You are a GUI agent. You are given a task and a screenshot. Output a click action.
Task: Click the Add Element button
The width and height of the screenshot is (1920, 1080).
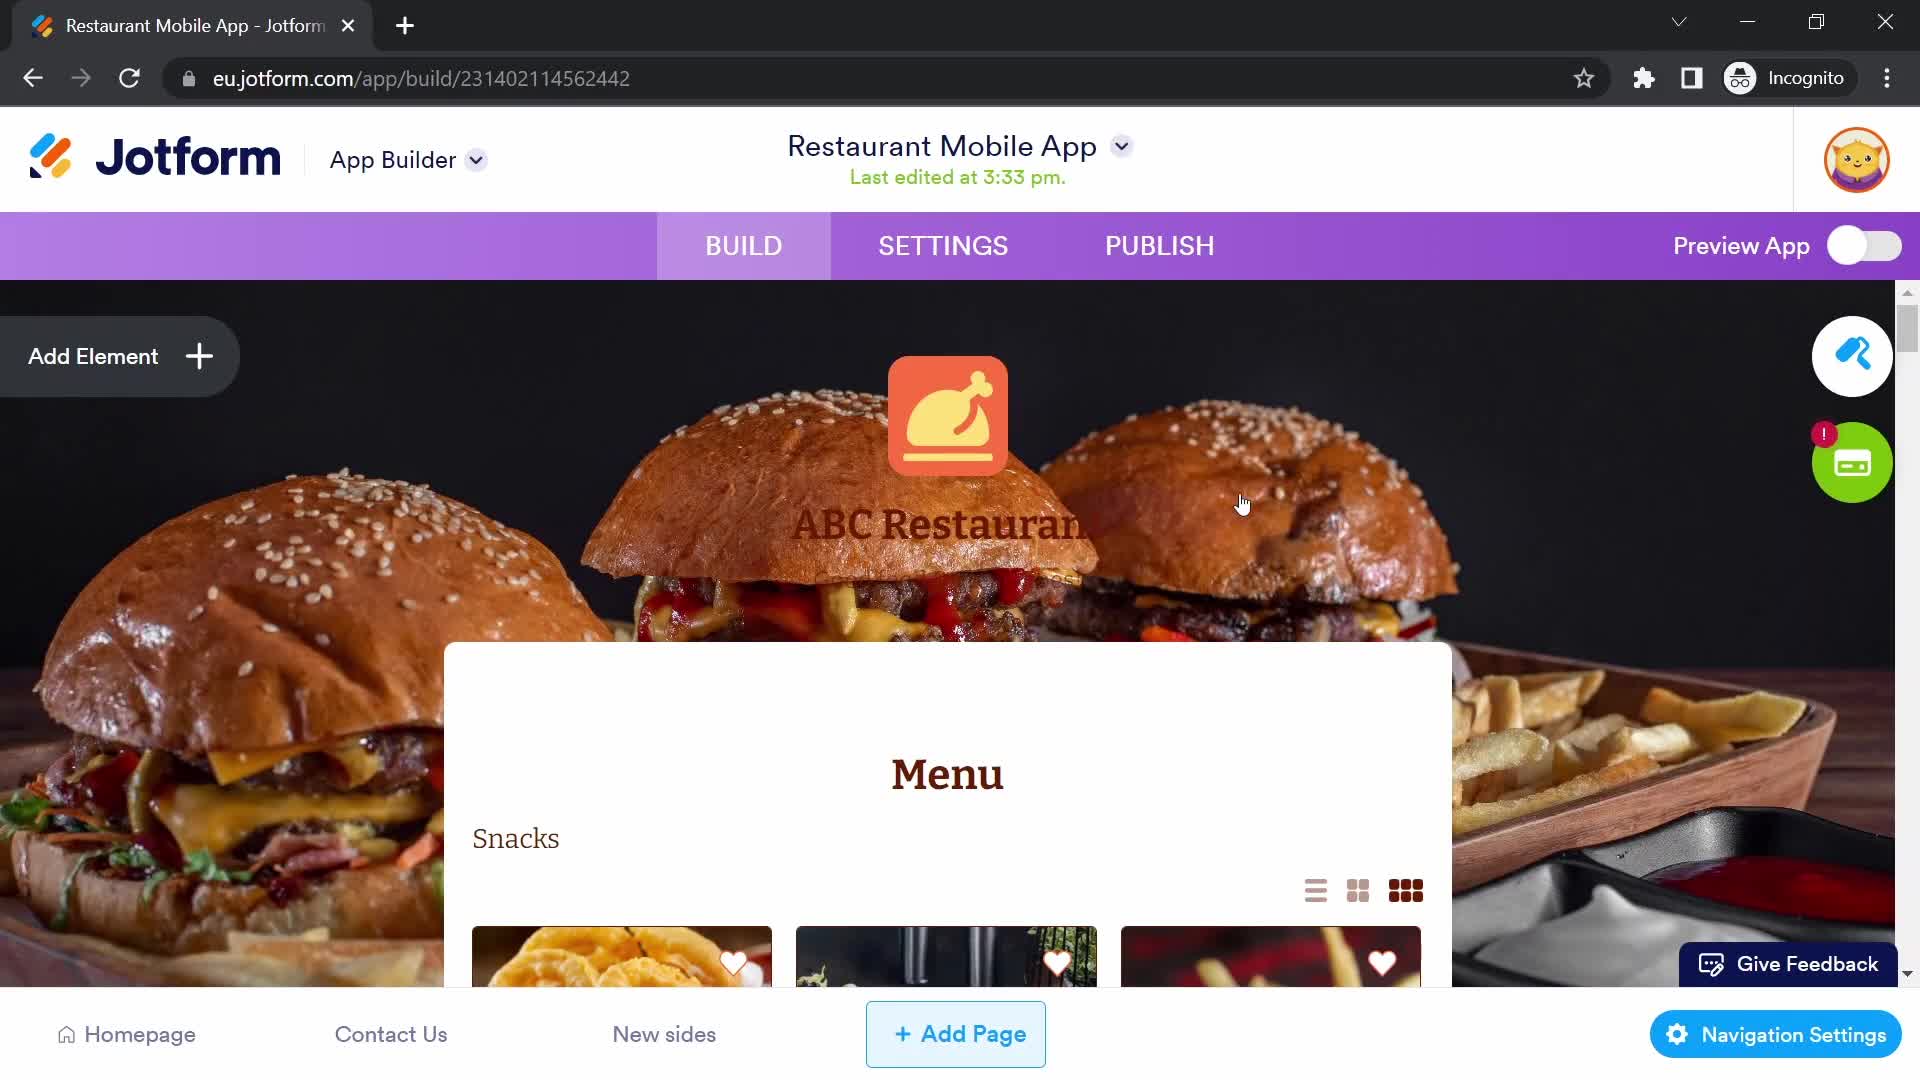(x=116, y=356)
